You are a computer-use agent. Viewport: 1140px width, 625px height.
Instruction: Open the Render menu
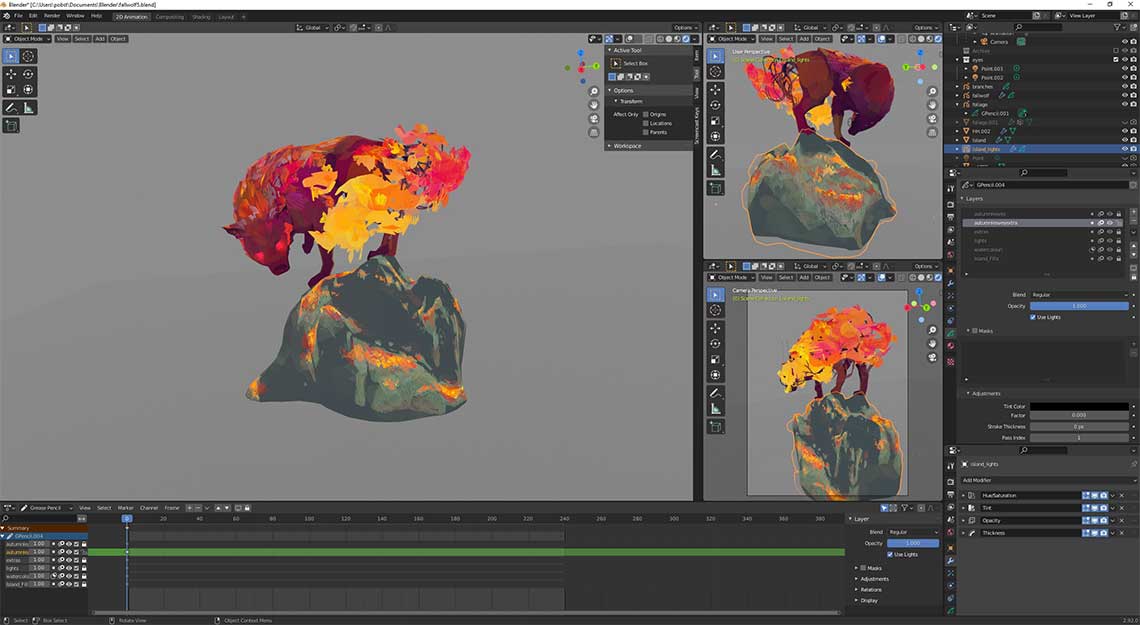tap(52, 15)
